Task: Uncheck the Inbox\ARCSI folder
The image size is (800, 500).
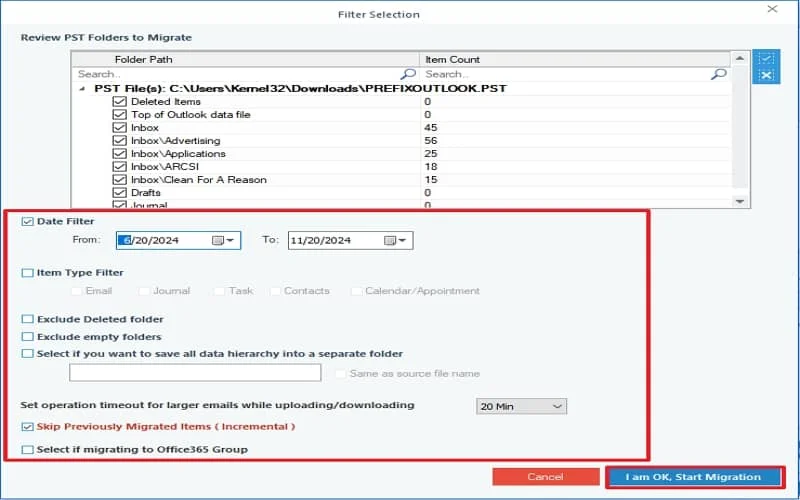Action: pyautogui.click(x=119, y=166)
